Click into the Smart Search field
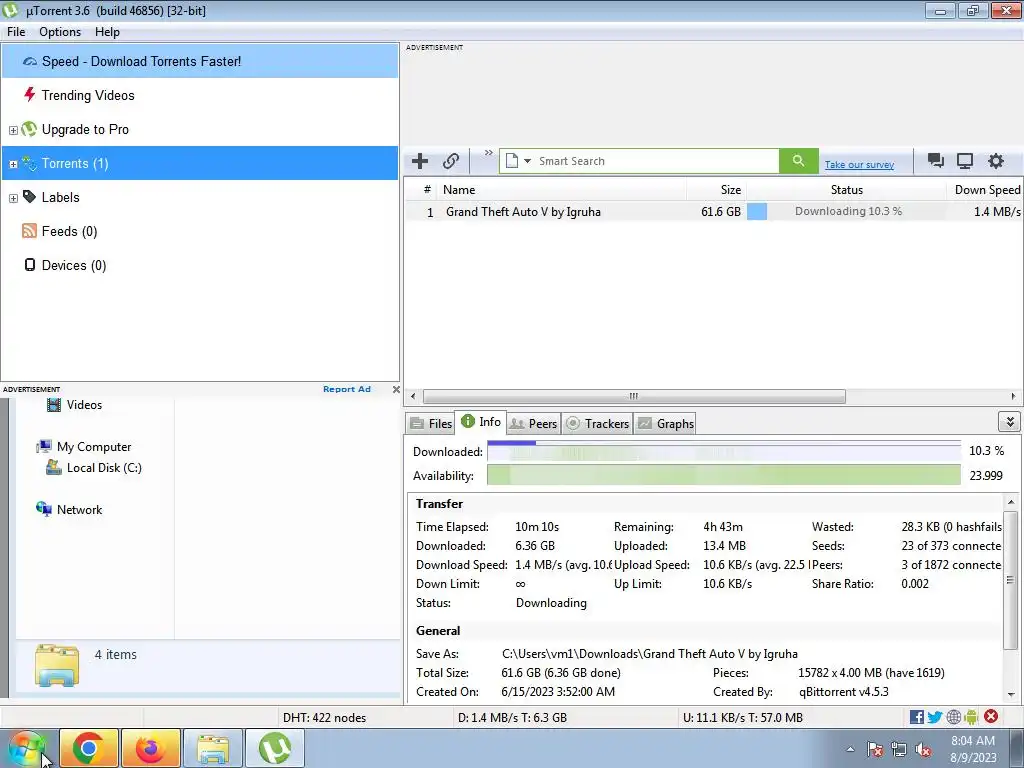This screenshot has height=768, width=1024. [x=656, y=161]
